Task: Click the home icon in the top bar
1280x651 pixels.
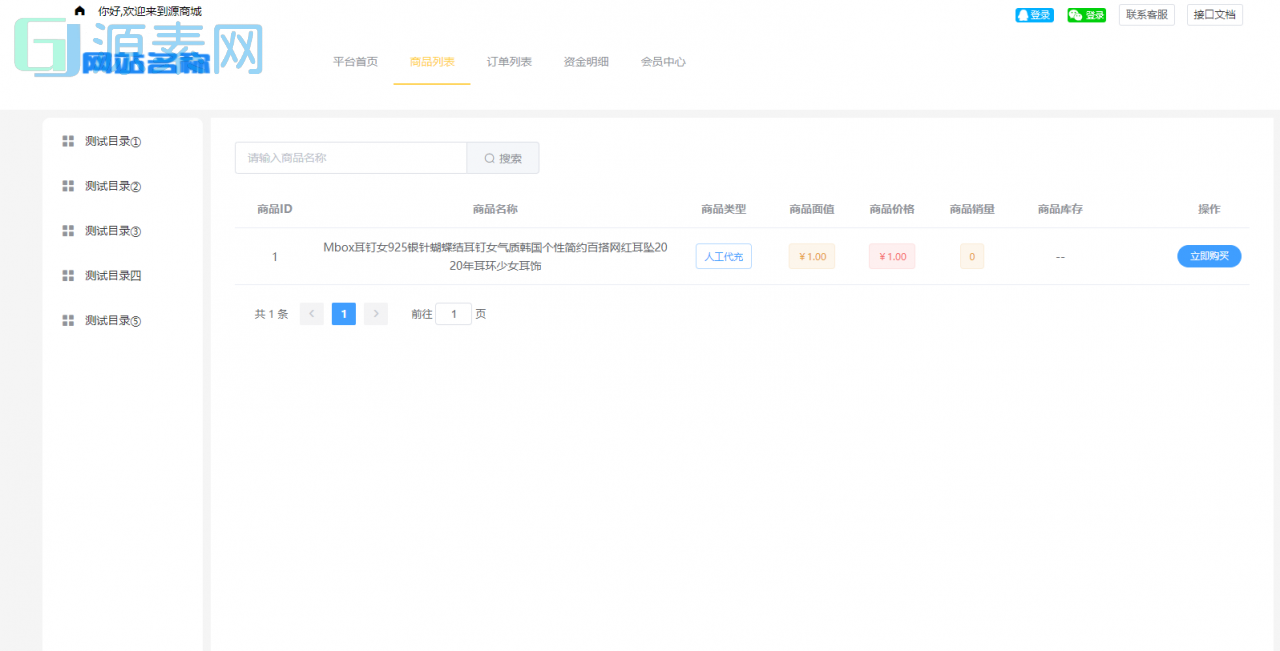Action: pyautogui.click(x=79, y=11)
